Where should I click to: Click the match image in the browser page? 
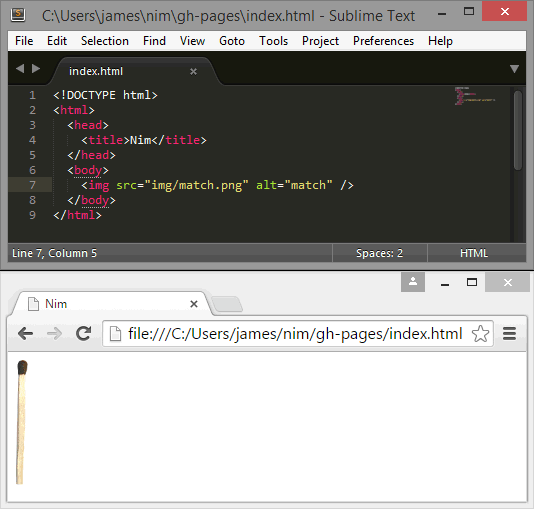tap(22, 422)
